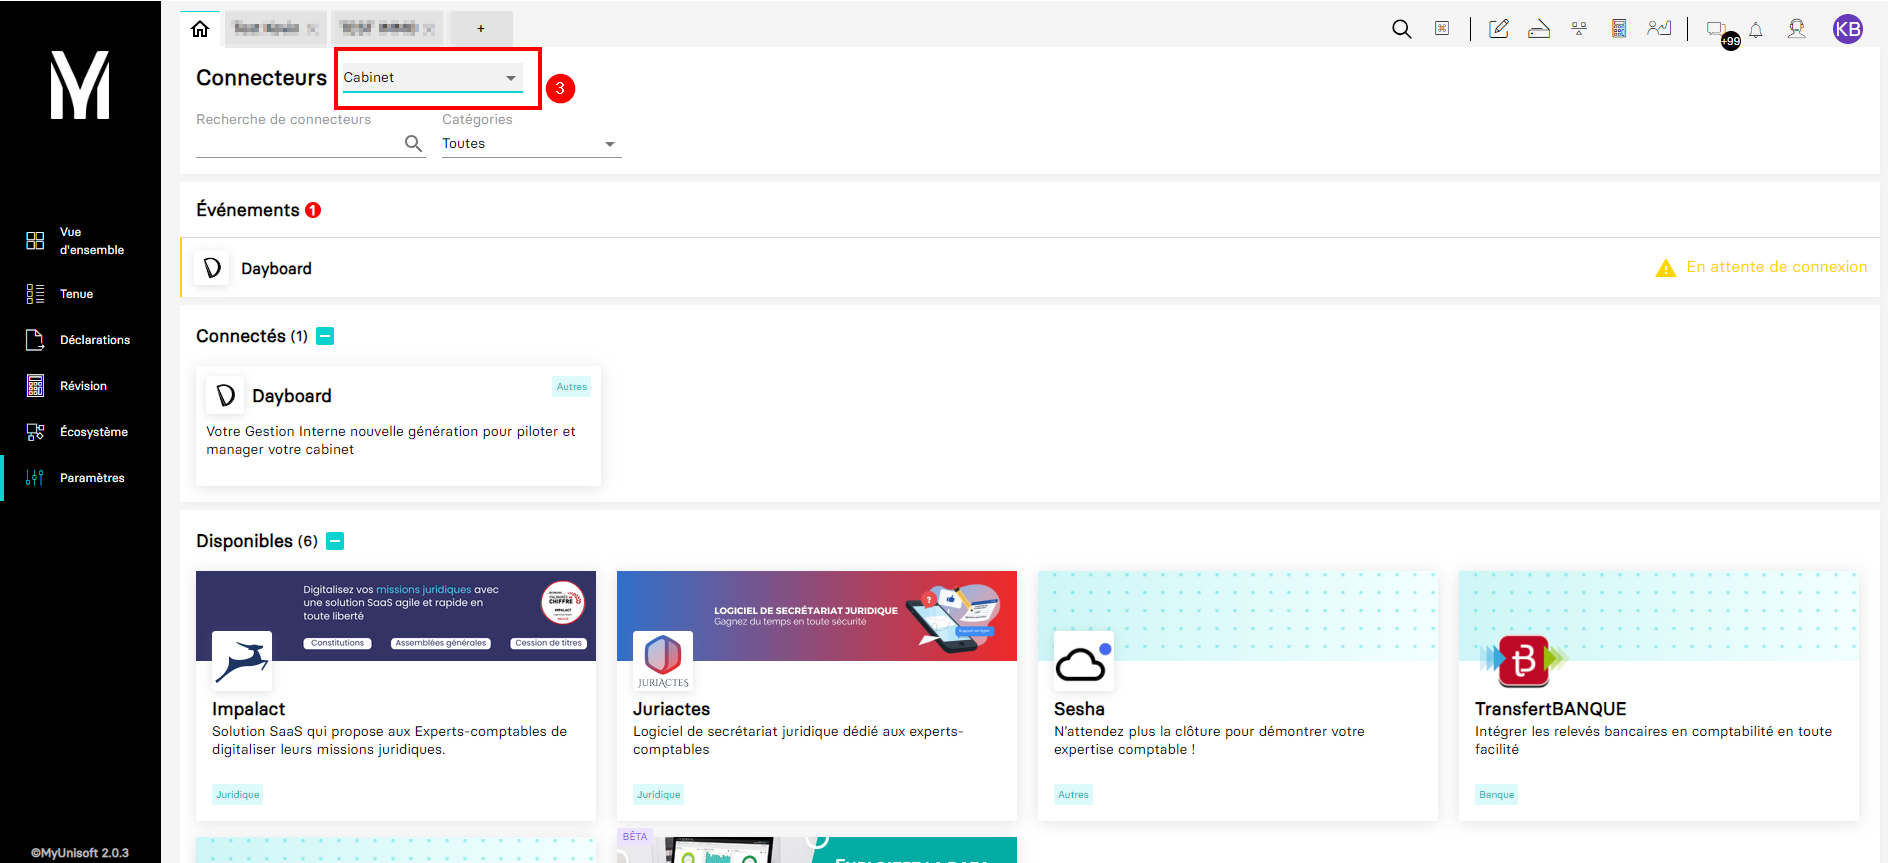The image size is (1888, 863).
Task: Open the scanner icon in toolbar
Action: click(x=1539, y=29)
